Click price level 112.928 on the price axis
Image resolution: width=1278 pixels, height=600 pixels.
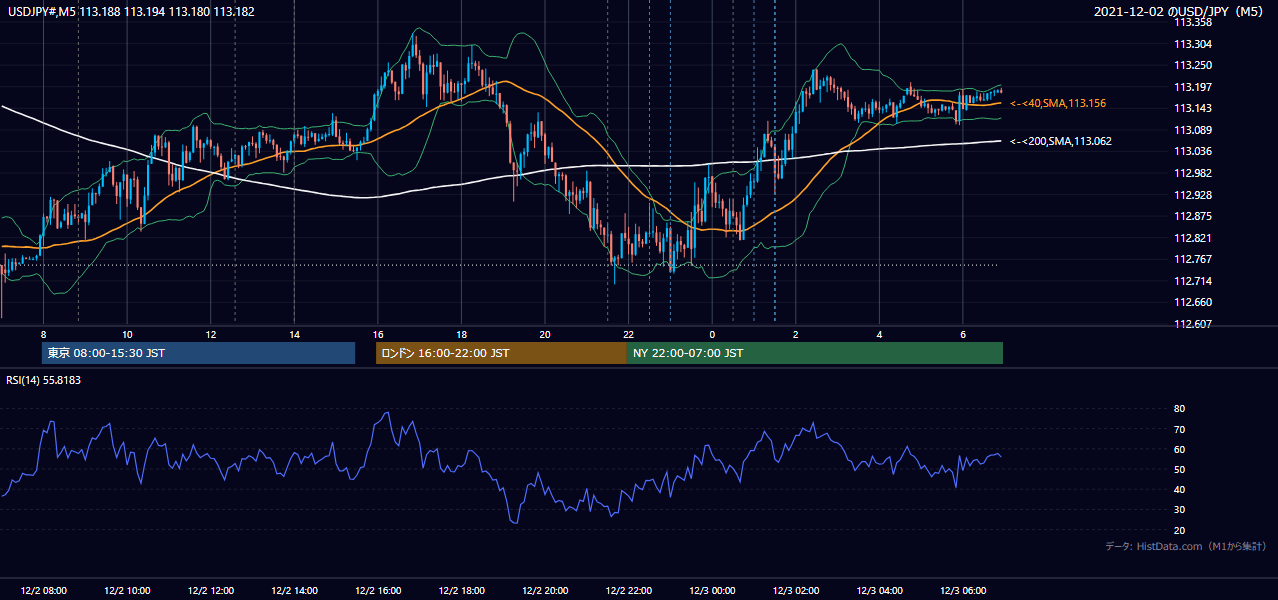[1192, 195]
